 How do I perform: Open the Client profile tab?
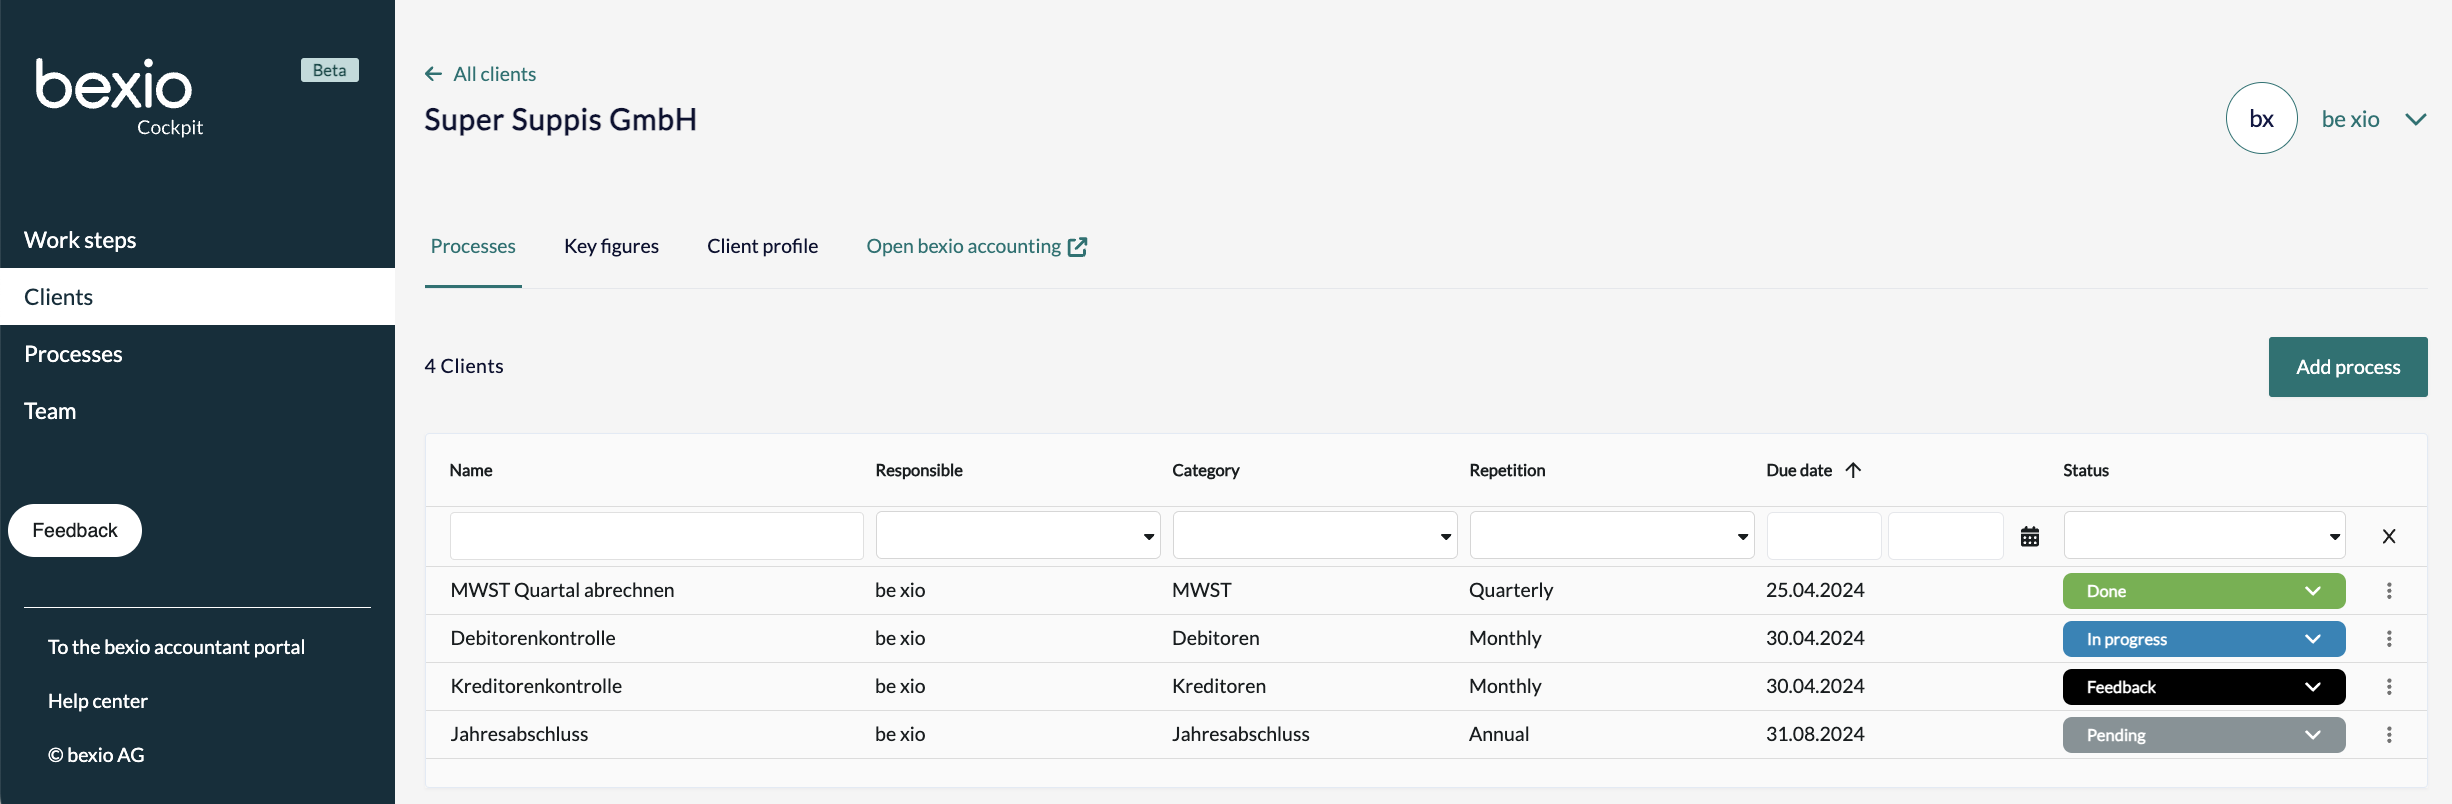pyautogui.click(x=762, y=246)
